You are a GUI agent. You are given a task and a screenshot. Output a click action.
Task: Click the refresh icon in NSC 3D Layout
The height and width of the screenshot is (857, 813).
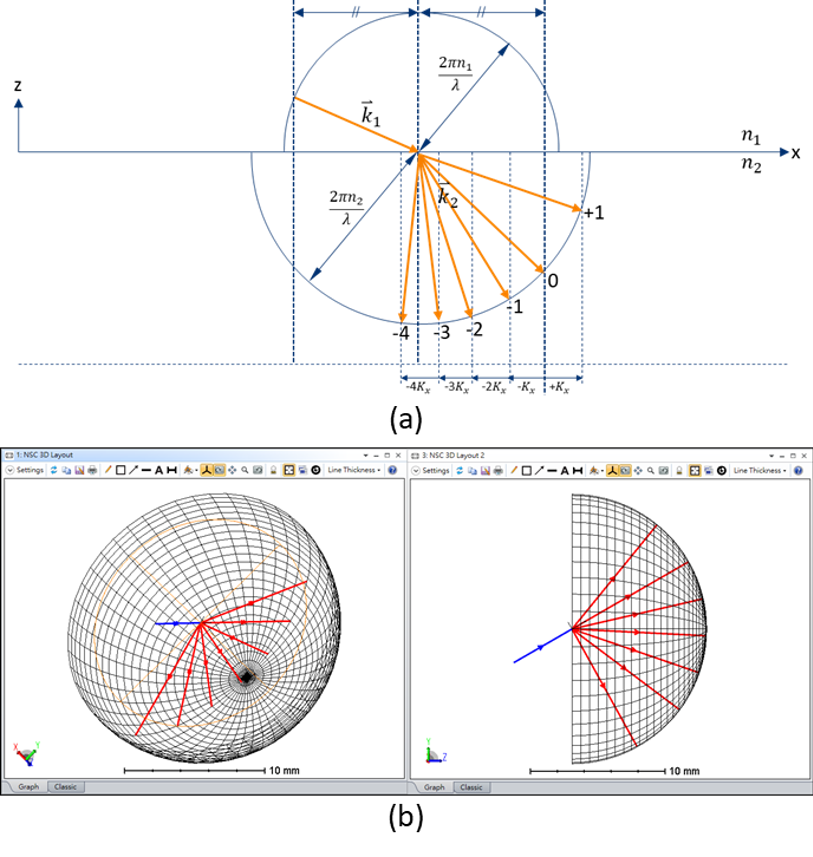(x=53, y=470)
